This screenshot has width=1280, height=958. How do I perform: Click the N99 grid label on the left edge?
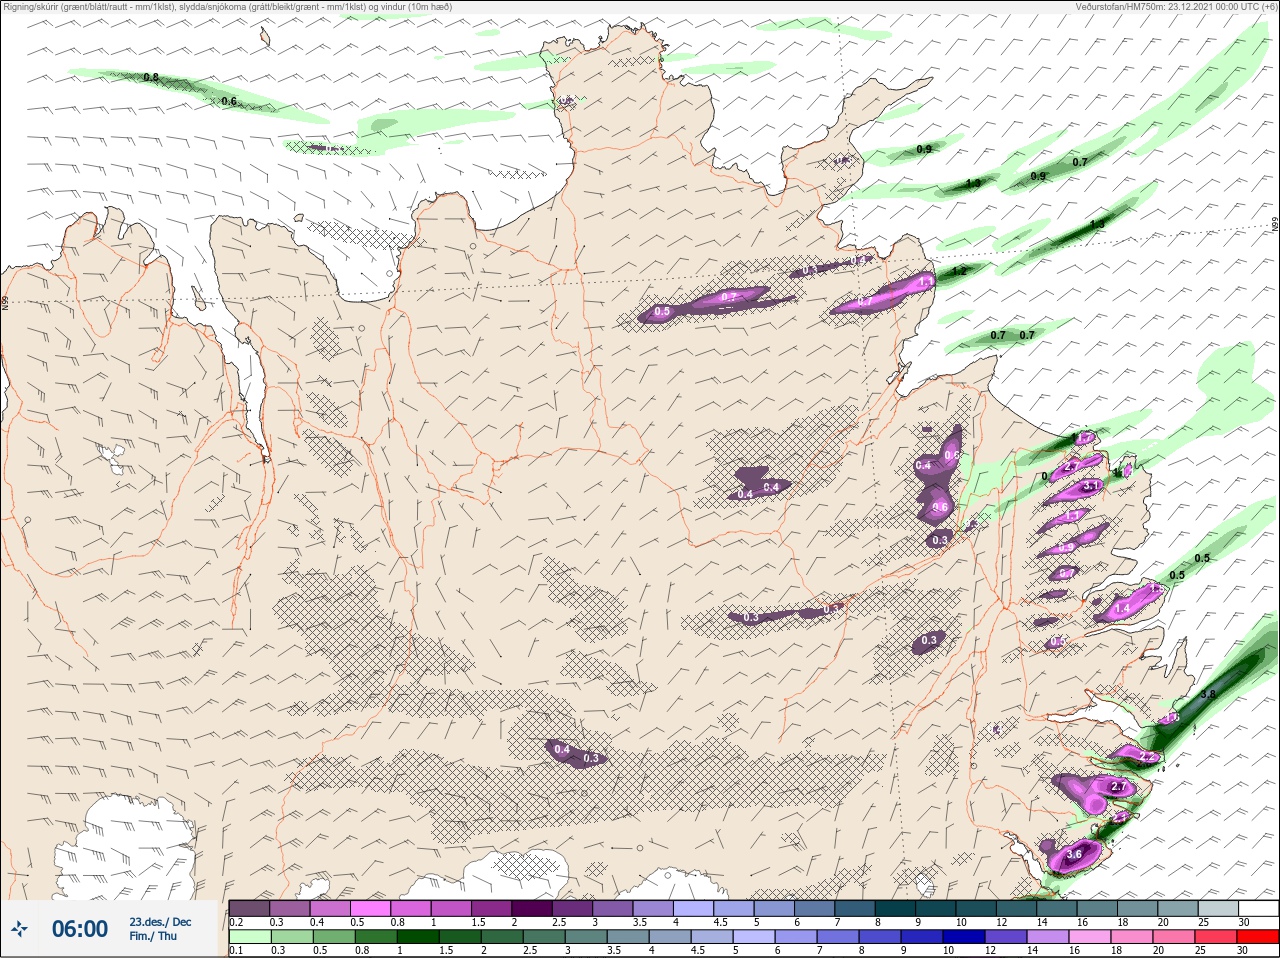point(5,302)
